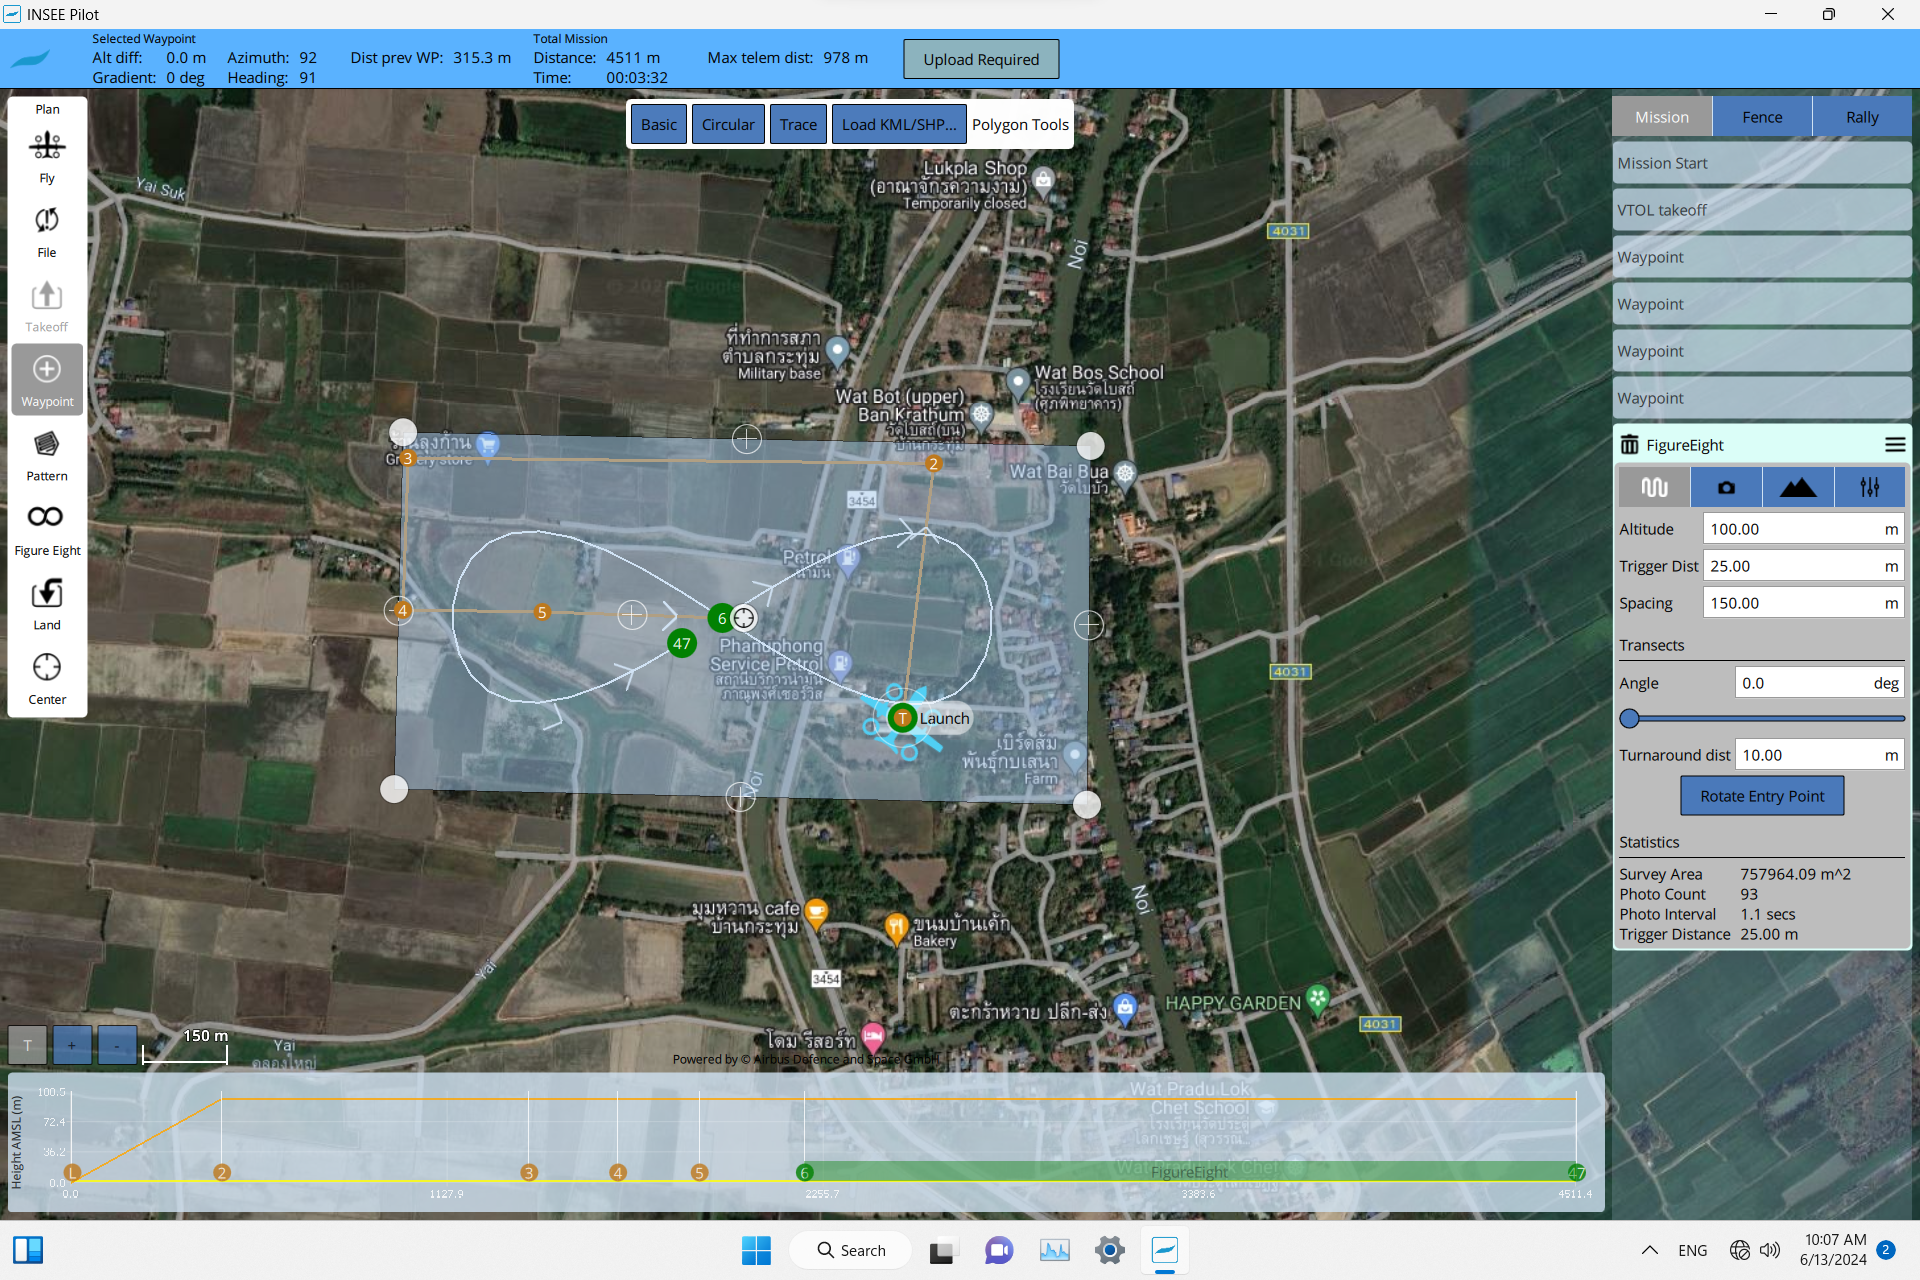Open the Fence tab
This screenshot has width=1920, height=1280.
[1762, 117]
